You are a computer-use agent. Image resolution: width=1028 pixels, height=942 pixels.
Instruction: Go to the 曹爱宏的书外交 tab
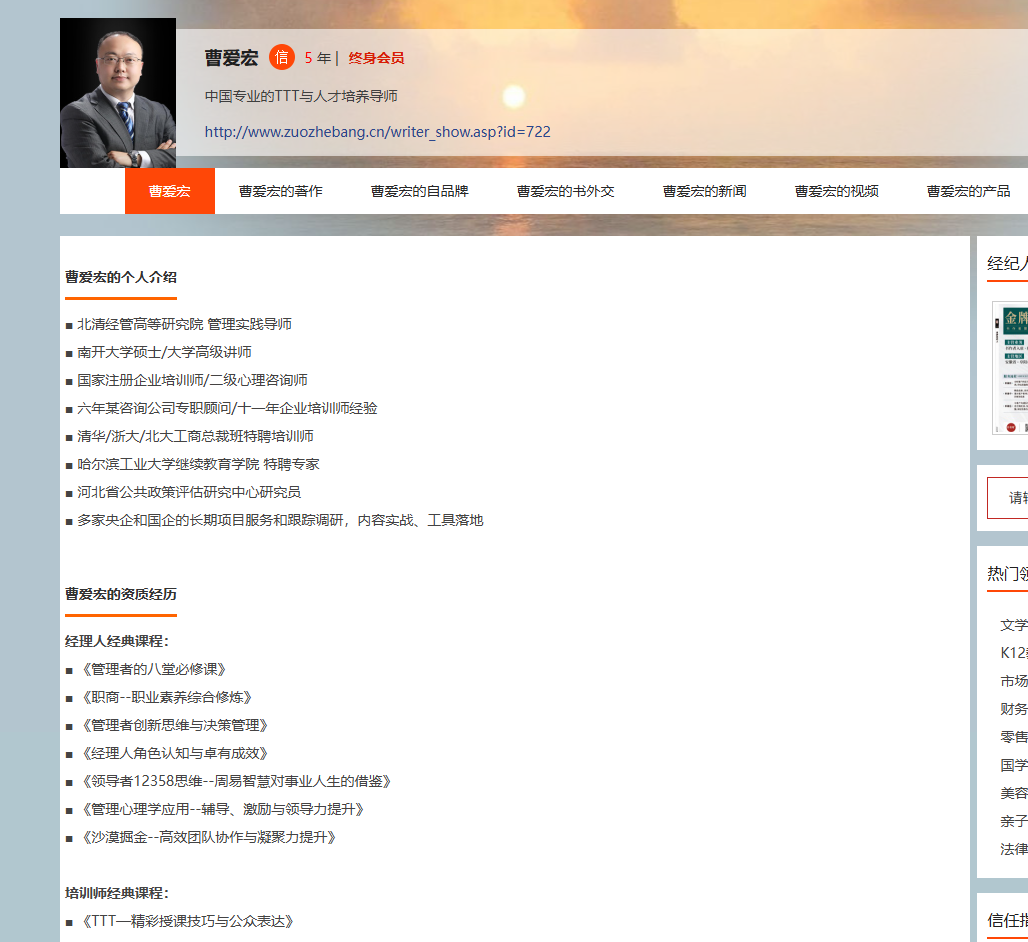coord(565,191)
